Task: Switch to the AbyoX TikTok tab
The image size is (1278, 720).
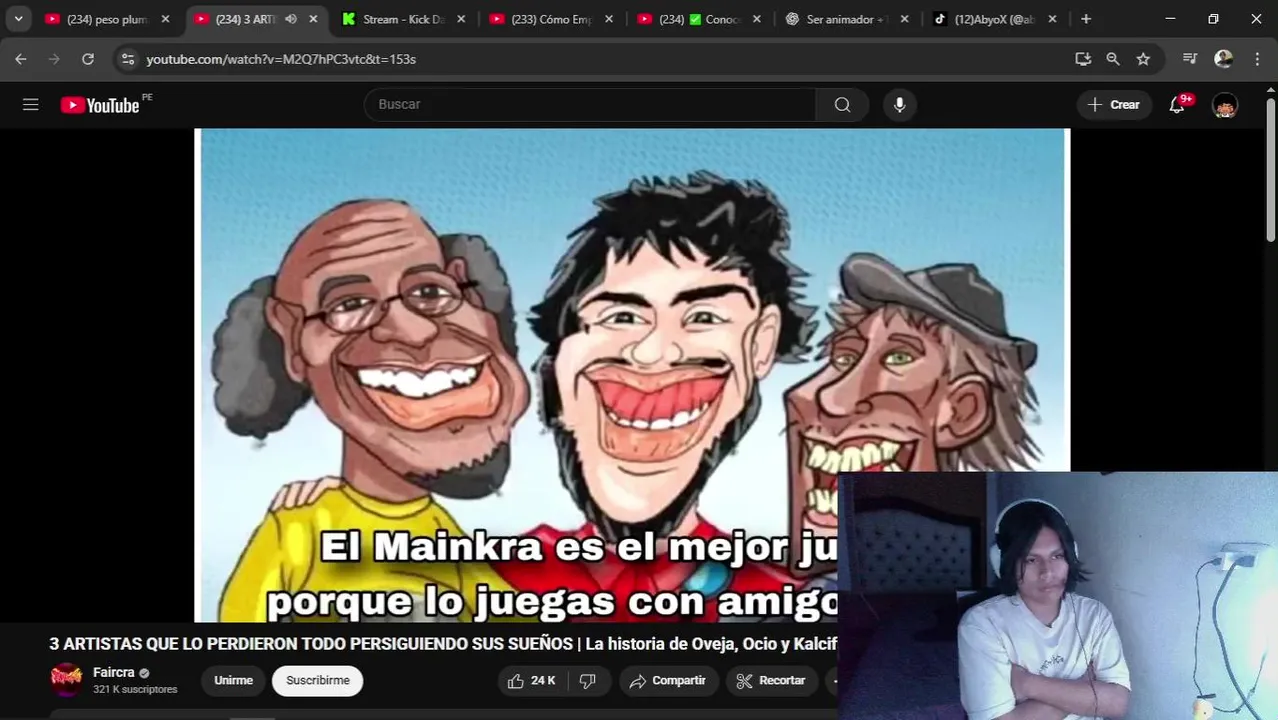Action: point(995,19)
